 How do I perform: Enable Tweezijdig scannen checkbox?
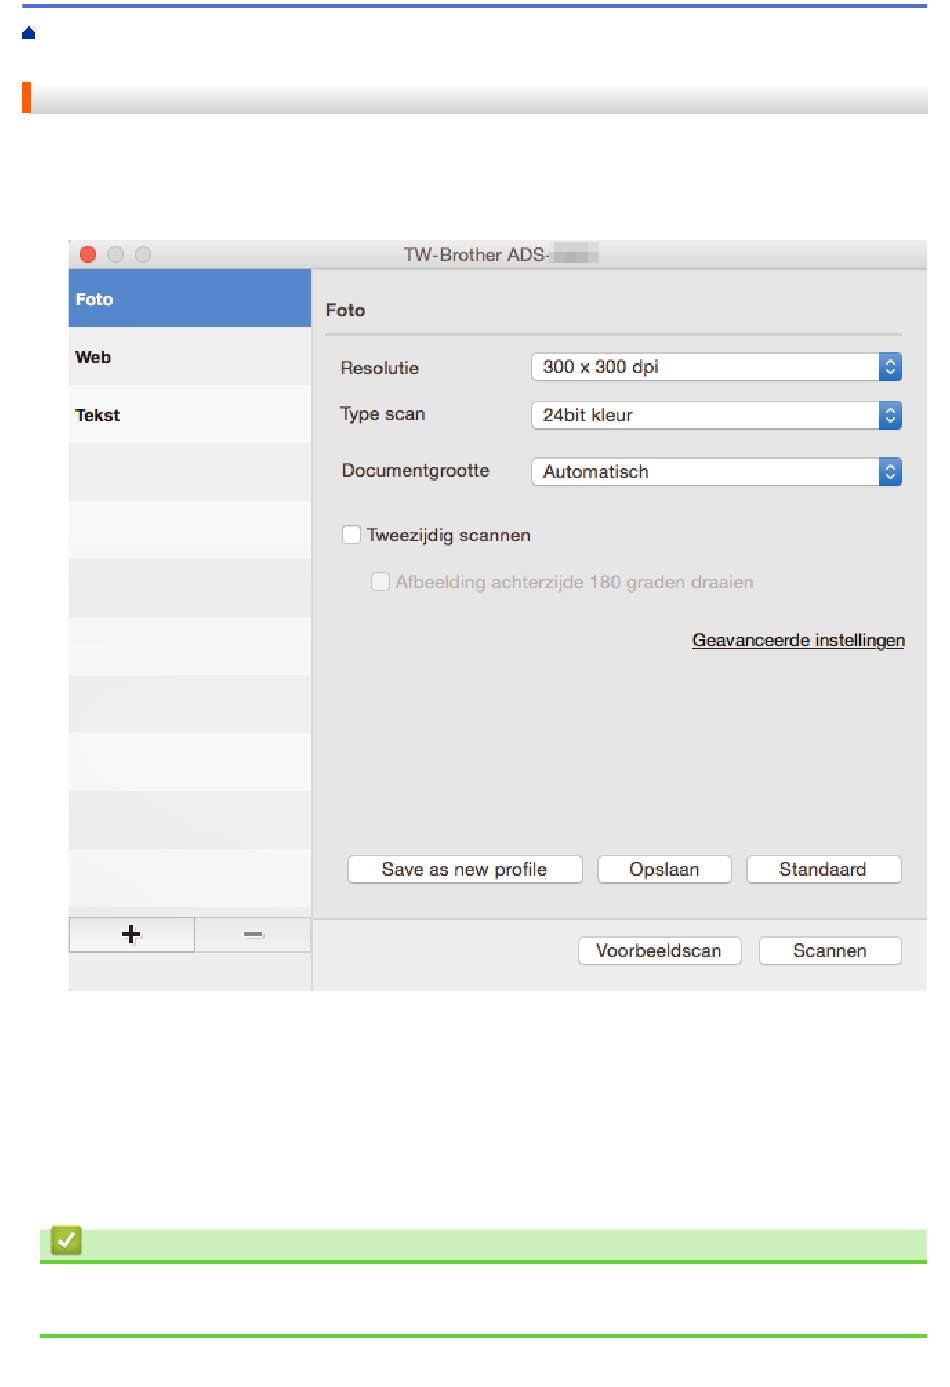[352, 535]
